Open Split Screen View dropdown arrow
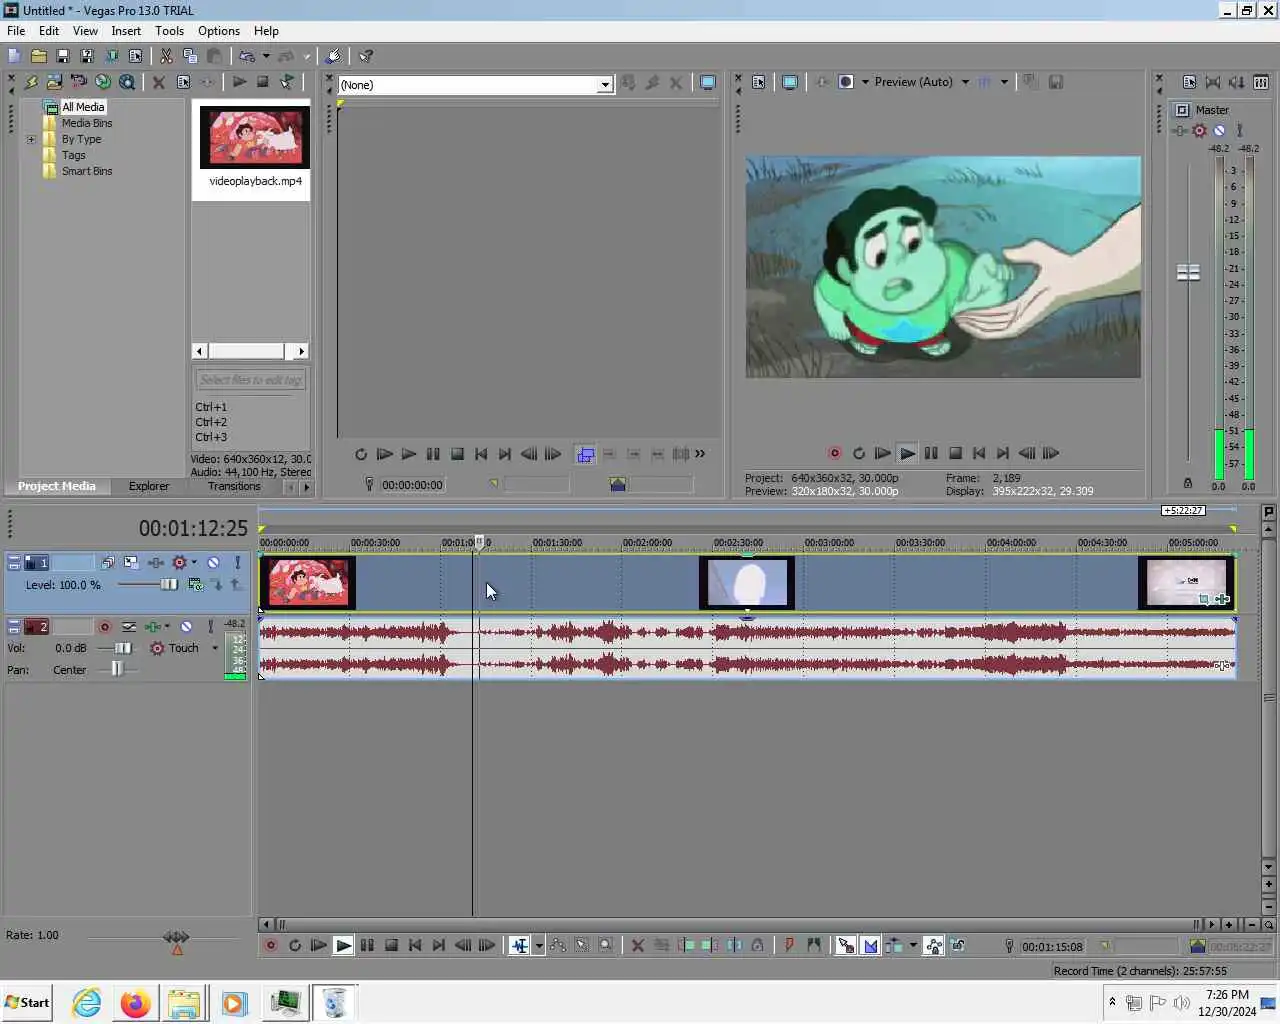The image size is (1280, 1024). (866, 82)
